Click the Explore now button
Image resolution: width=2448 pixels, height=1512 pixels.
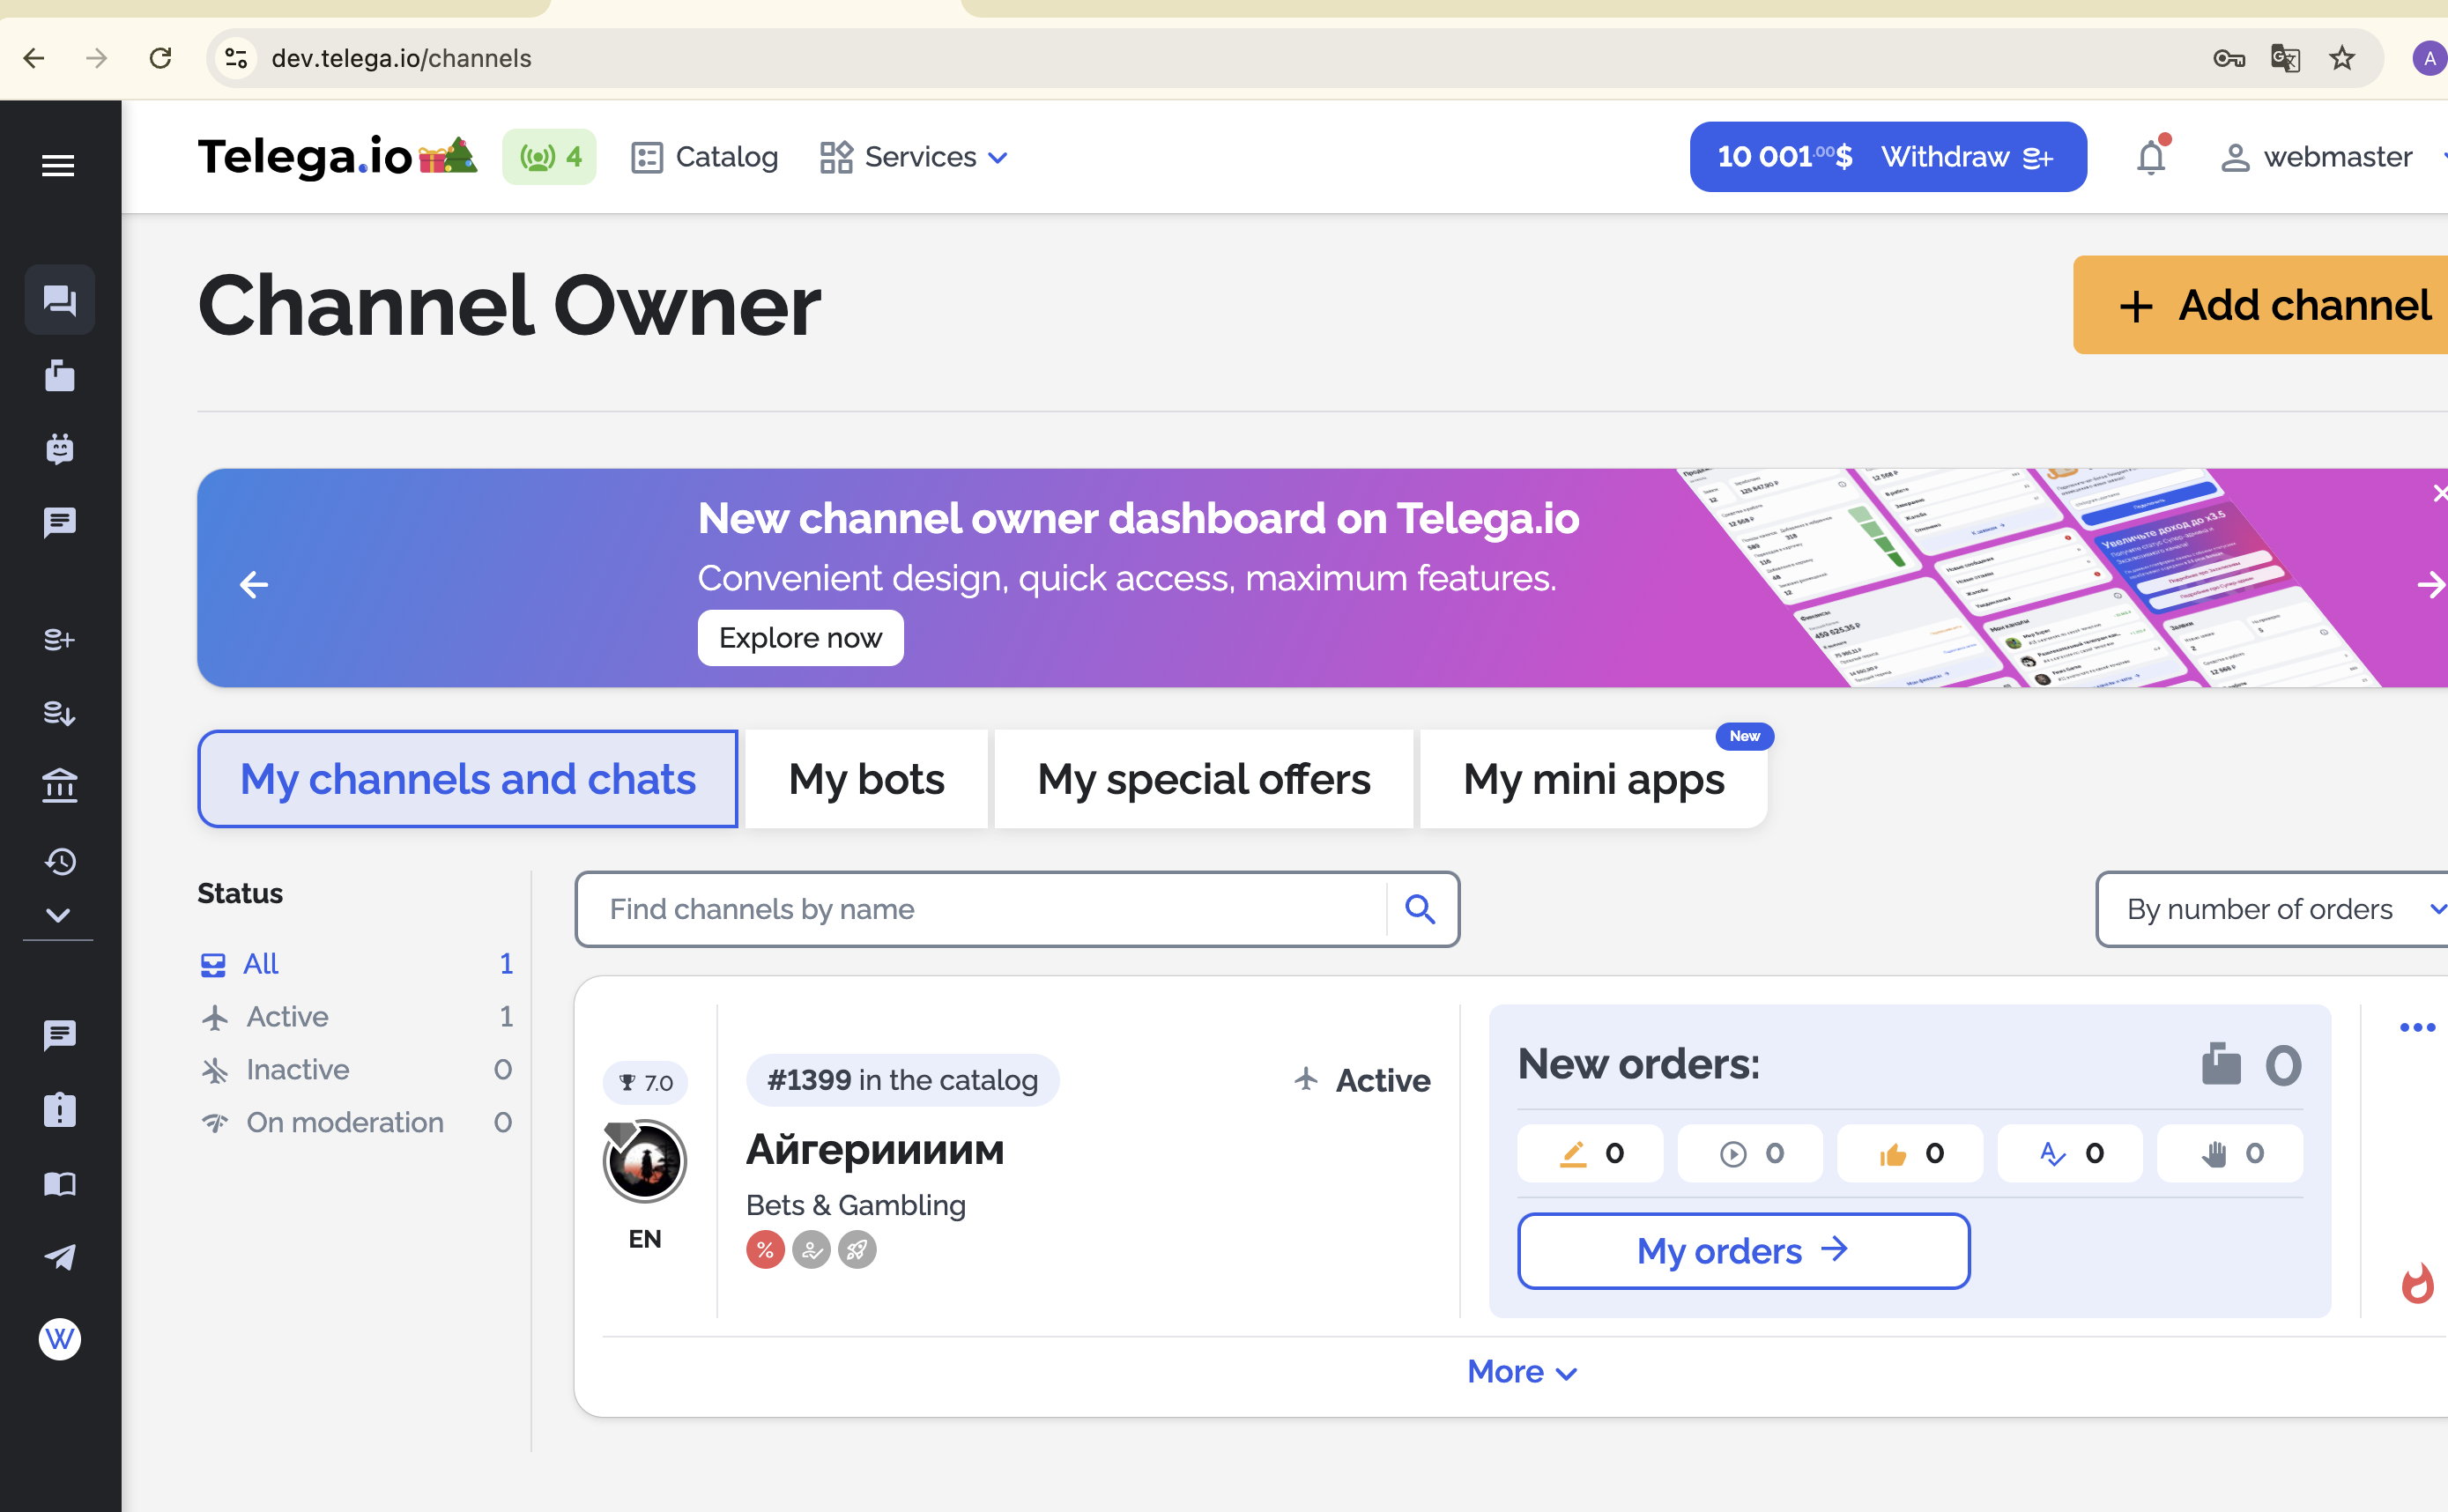[x=800, y=638]
